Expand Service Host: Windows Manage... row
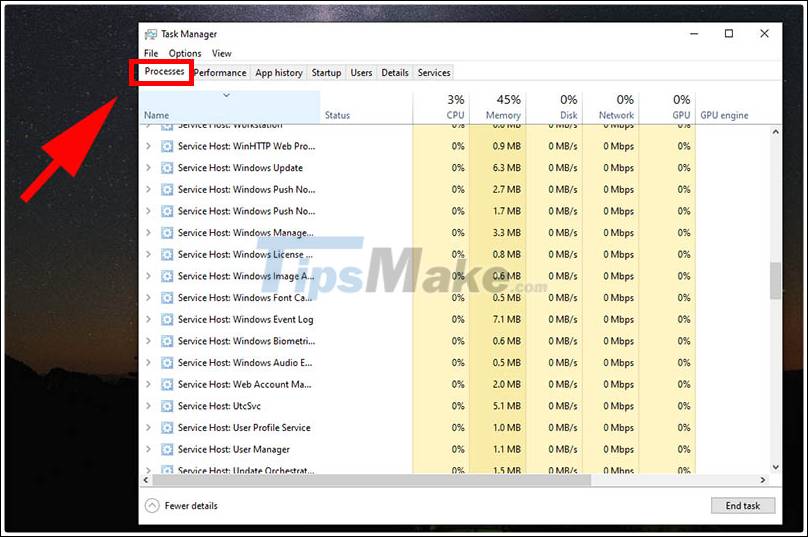The image size is (808, 537). coord(148,233)
